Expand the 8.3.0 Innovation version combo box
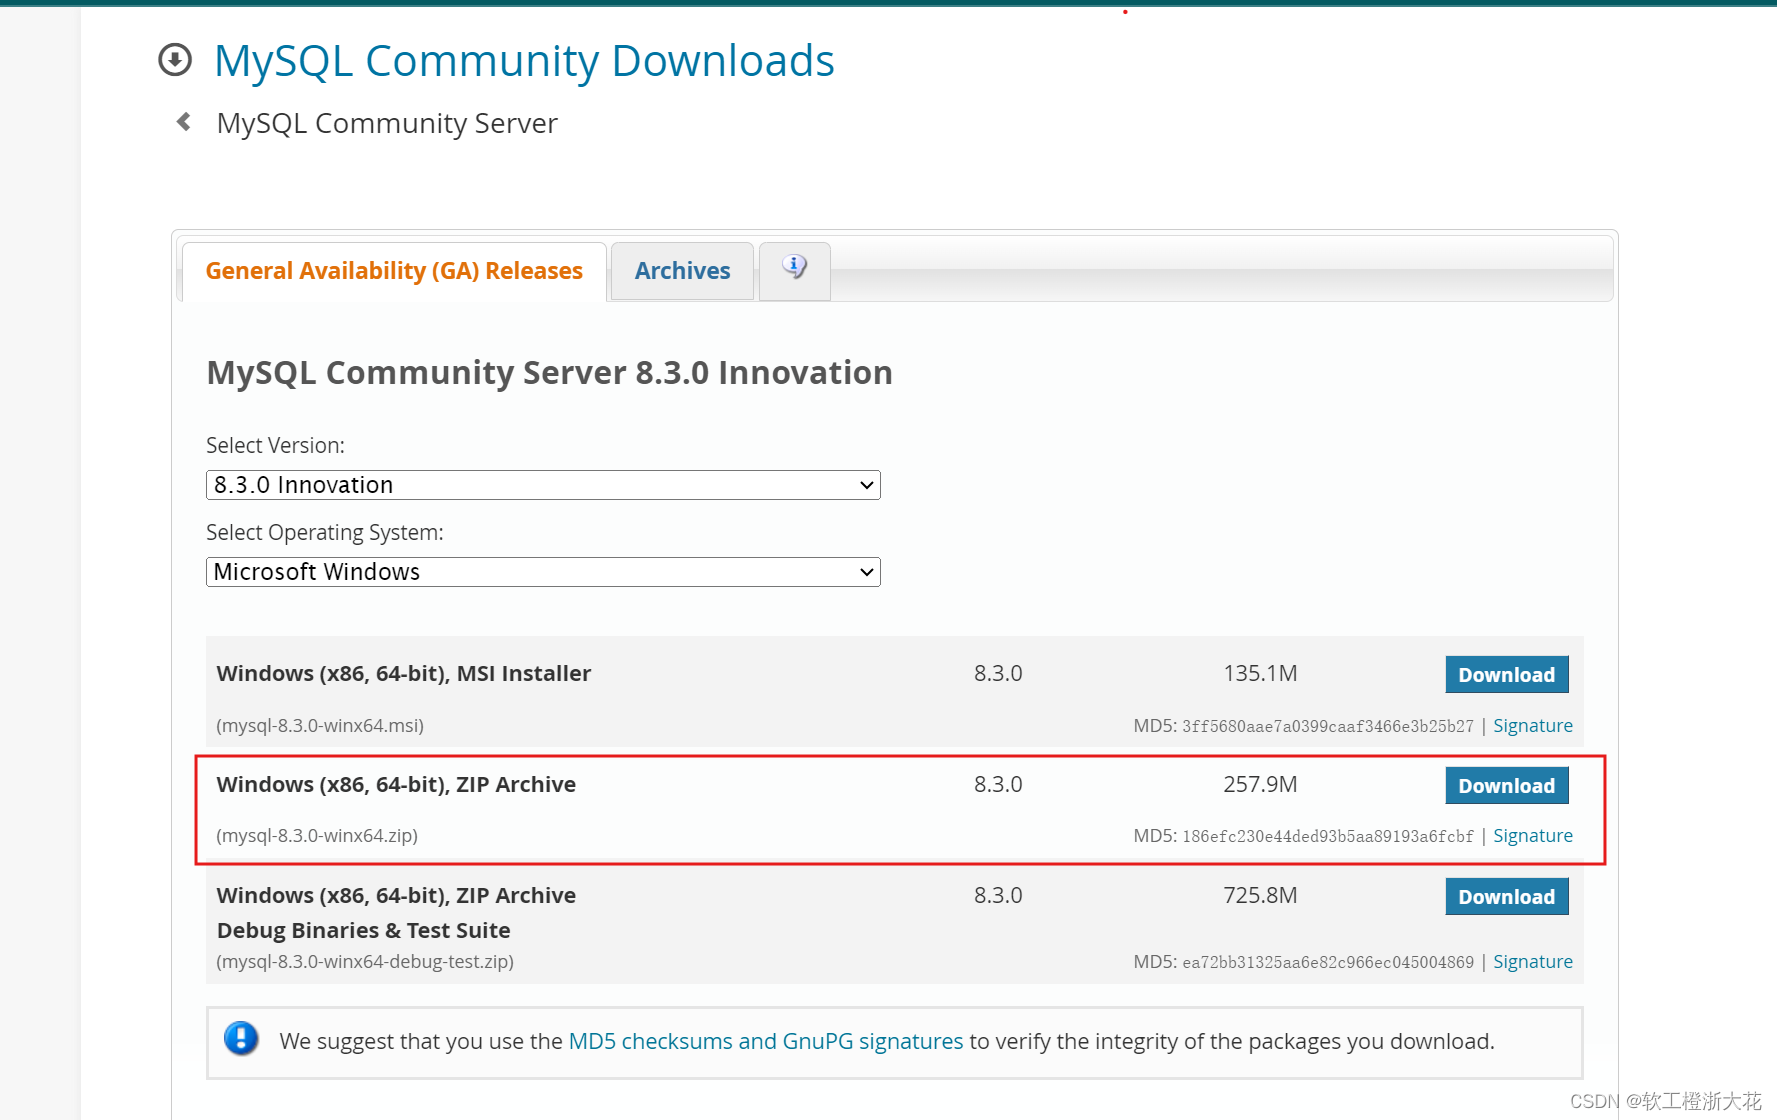 click(542, 485)
